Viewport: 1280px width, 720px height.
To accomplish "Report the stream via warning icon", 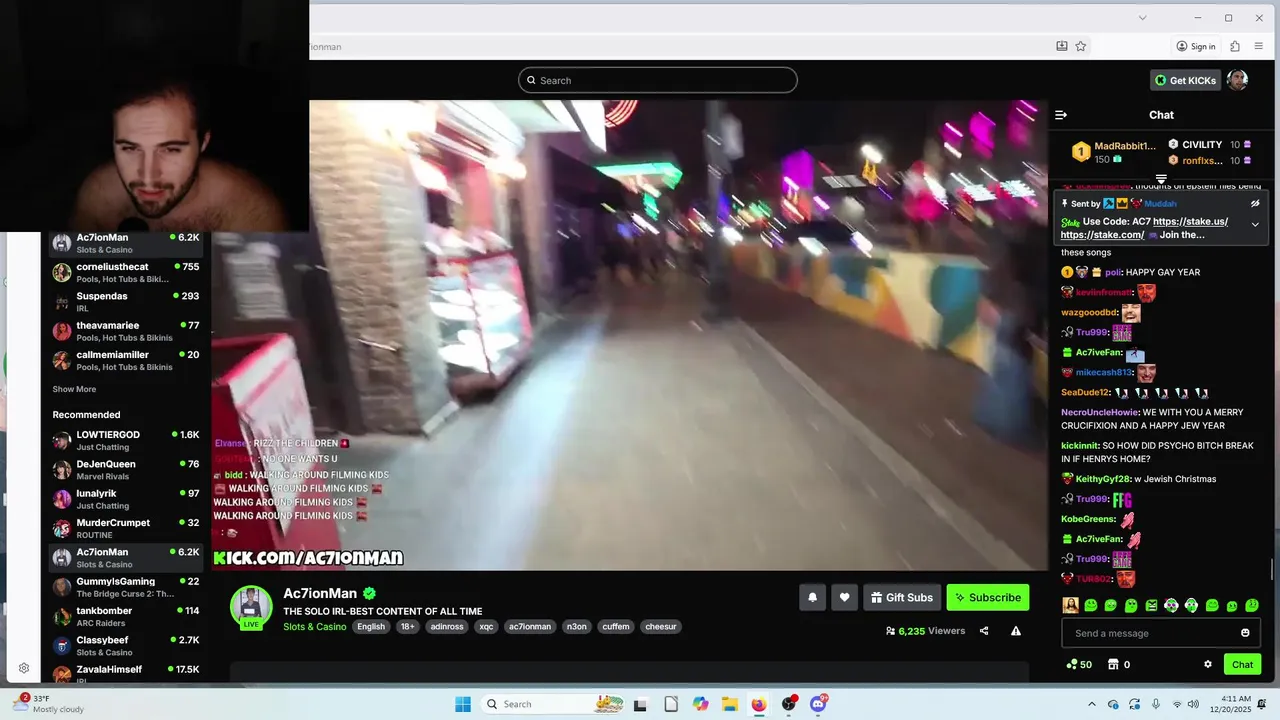I will 1016,631.
